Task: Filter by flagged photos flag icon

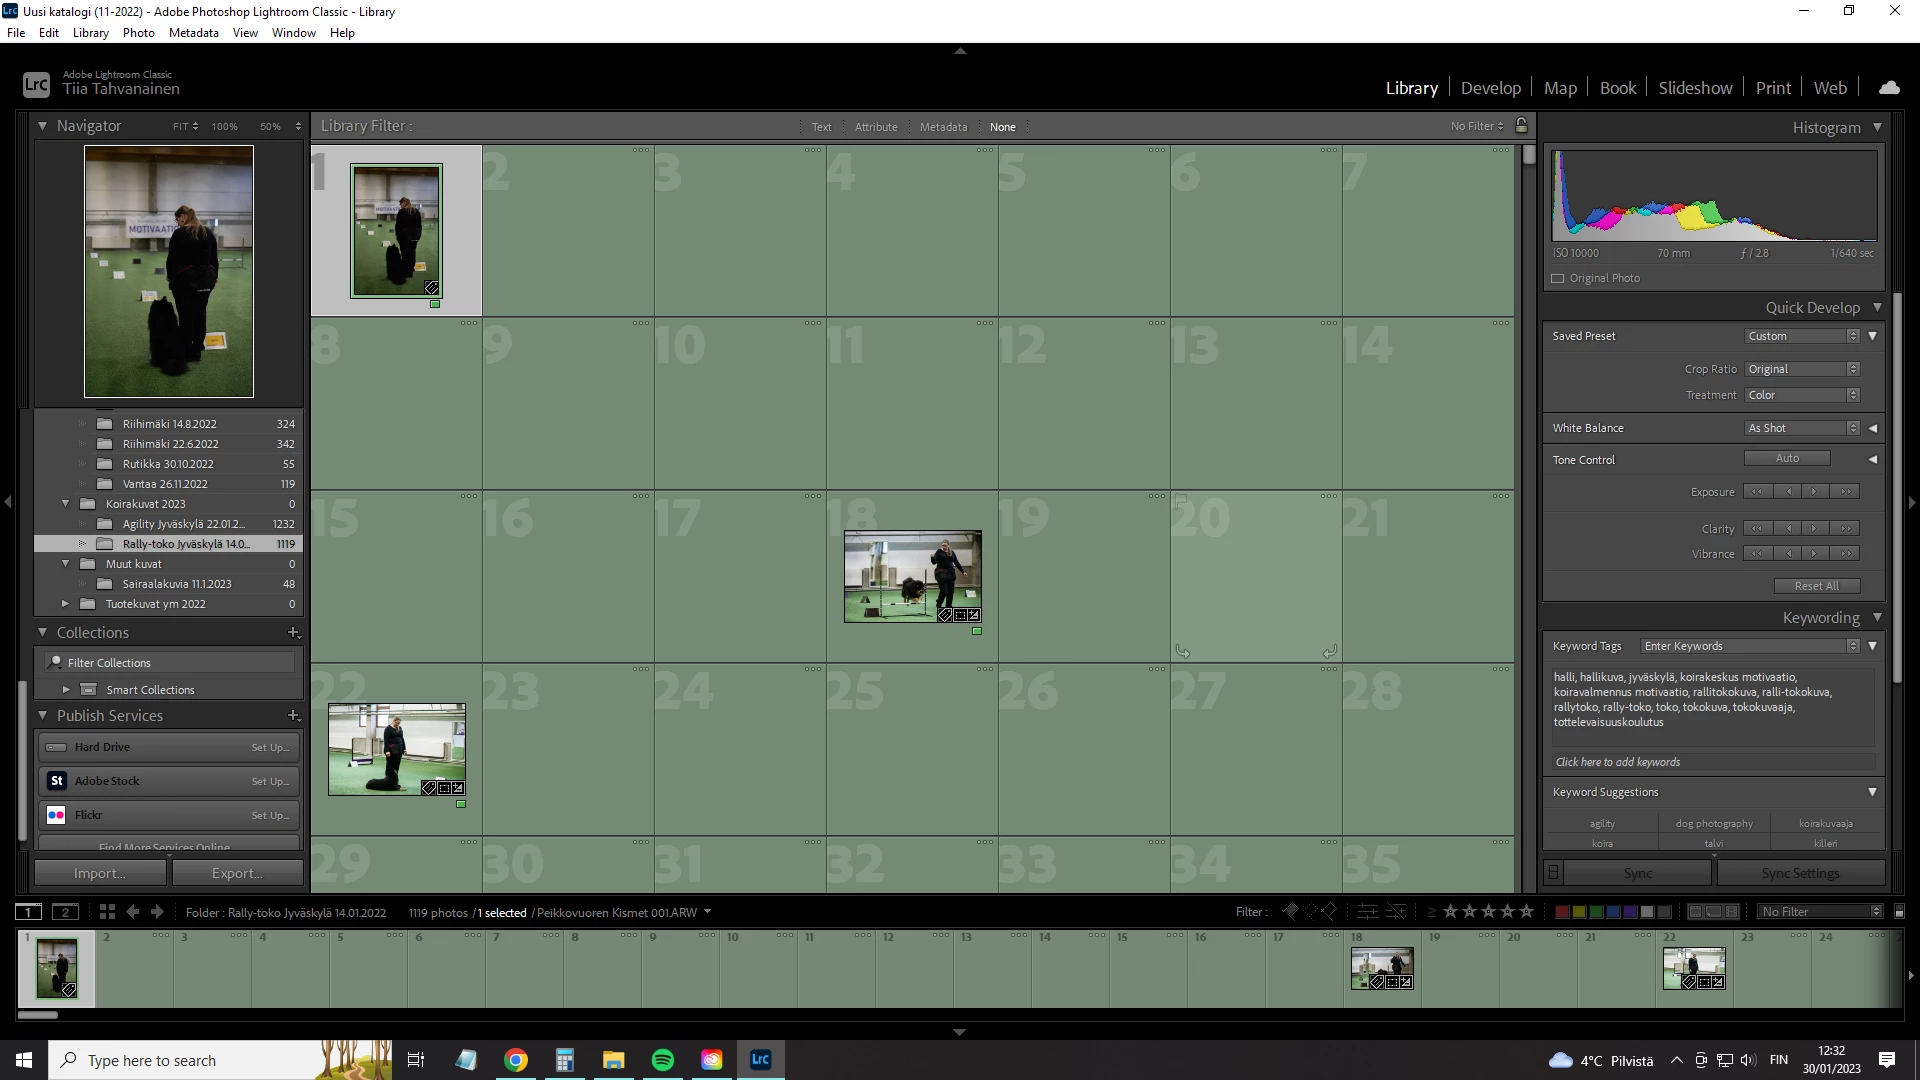Action: tap(1291, 912)
